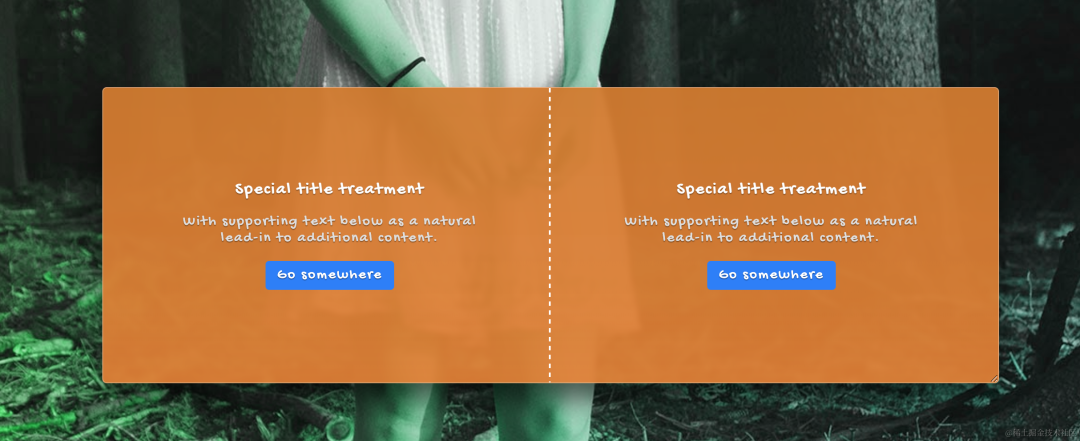Select the left Special title treatment heading
Viewport: 1080px width, 441px height.
click(329, 189)
